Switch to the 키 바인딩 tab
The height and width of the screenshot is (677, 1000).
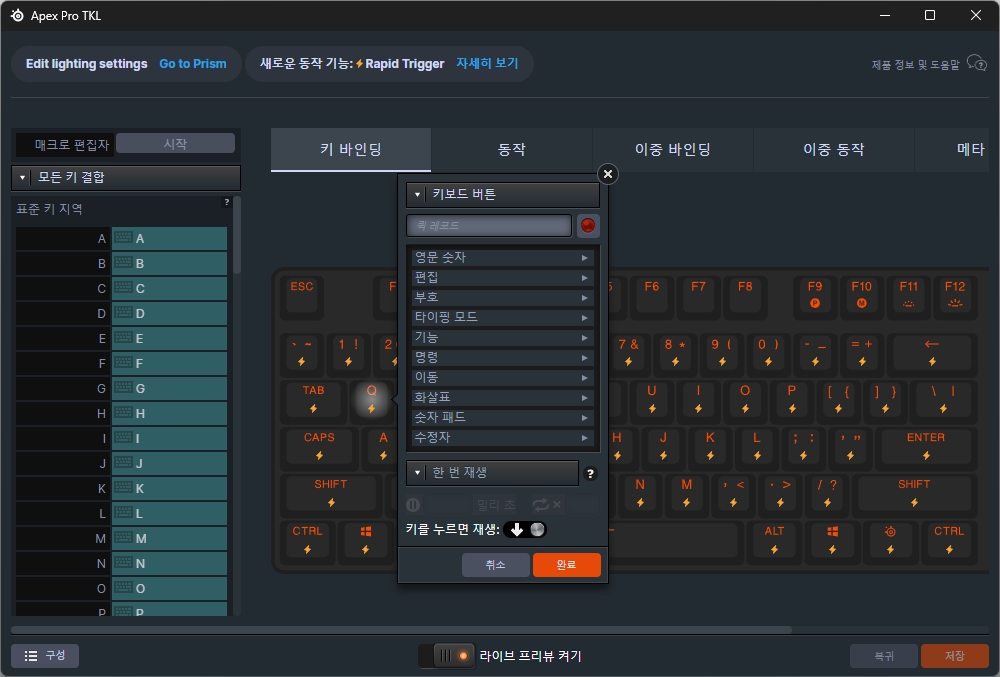click(351, 149)
